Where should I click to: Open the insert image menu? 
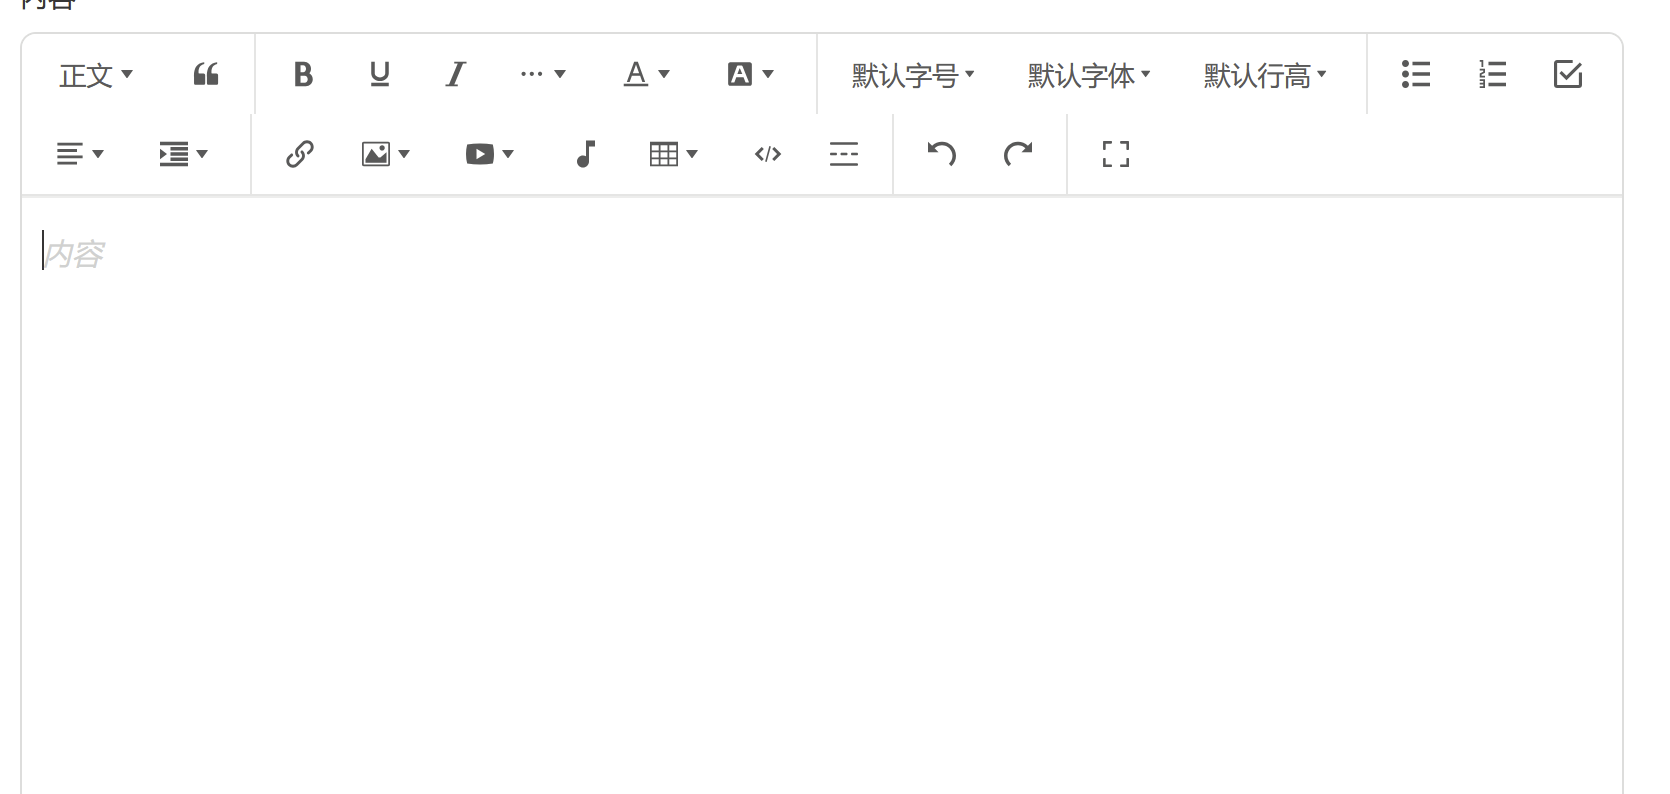pyautogui.click(x=386, y=154)
